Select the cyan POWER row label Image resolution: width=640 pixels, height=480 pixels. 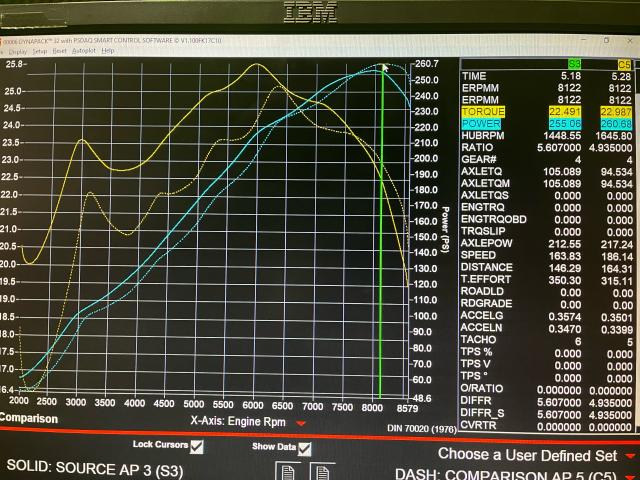(481, 124)
